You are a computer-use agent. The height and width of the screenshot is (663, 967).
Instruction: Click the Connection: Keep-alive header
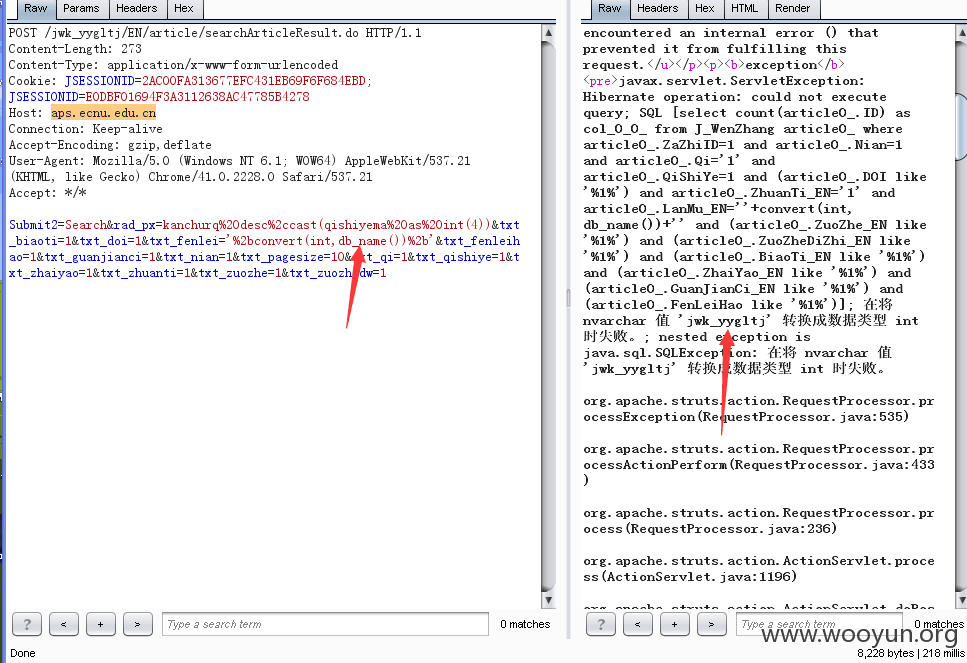tap(86, 129)
